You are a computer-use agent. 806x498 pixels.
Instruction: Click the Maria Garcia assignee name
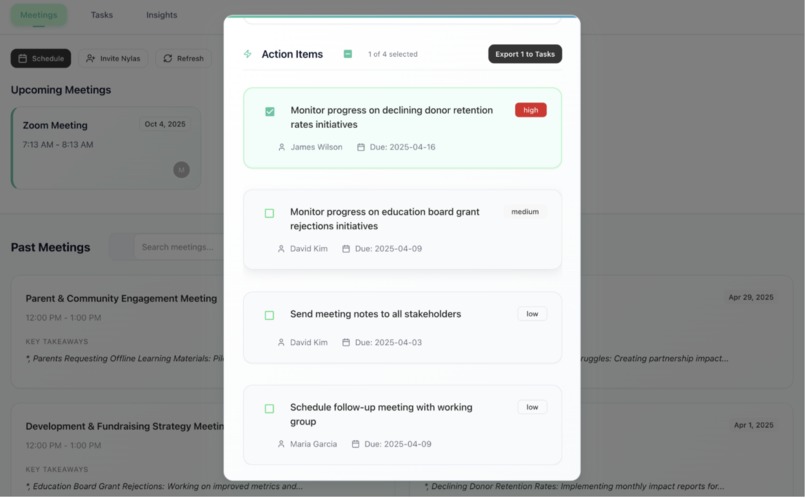click(314, 444)
